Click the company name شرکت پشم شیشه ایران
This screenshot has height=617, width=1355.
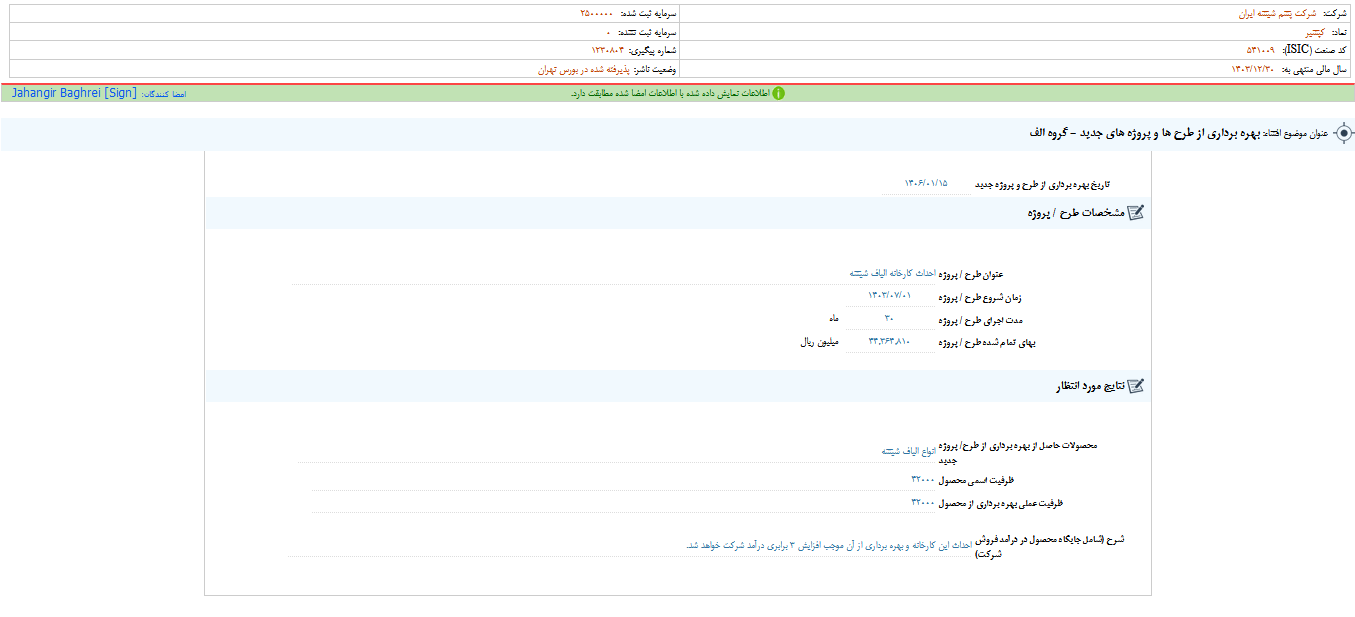1277,14
